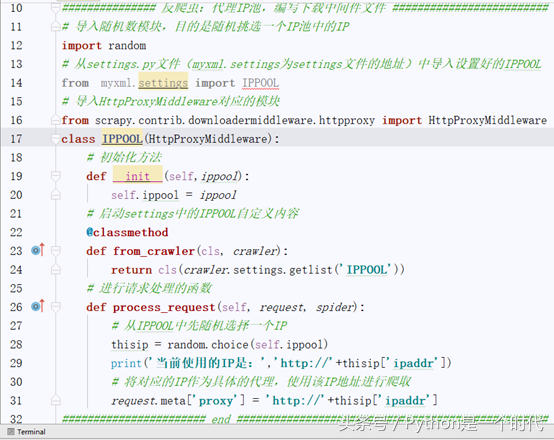Click fold end marker on line 20
Screen dimensions: 554x440
55,195
